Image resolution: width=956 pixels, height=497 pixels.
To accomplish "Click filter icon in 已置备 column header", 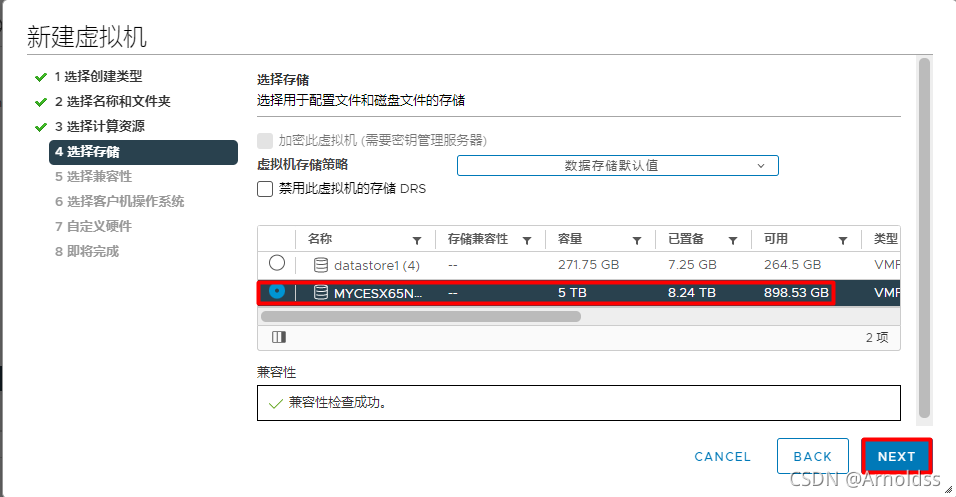I will [x=733, y=240].
